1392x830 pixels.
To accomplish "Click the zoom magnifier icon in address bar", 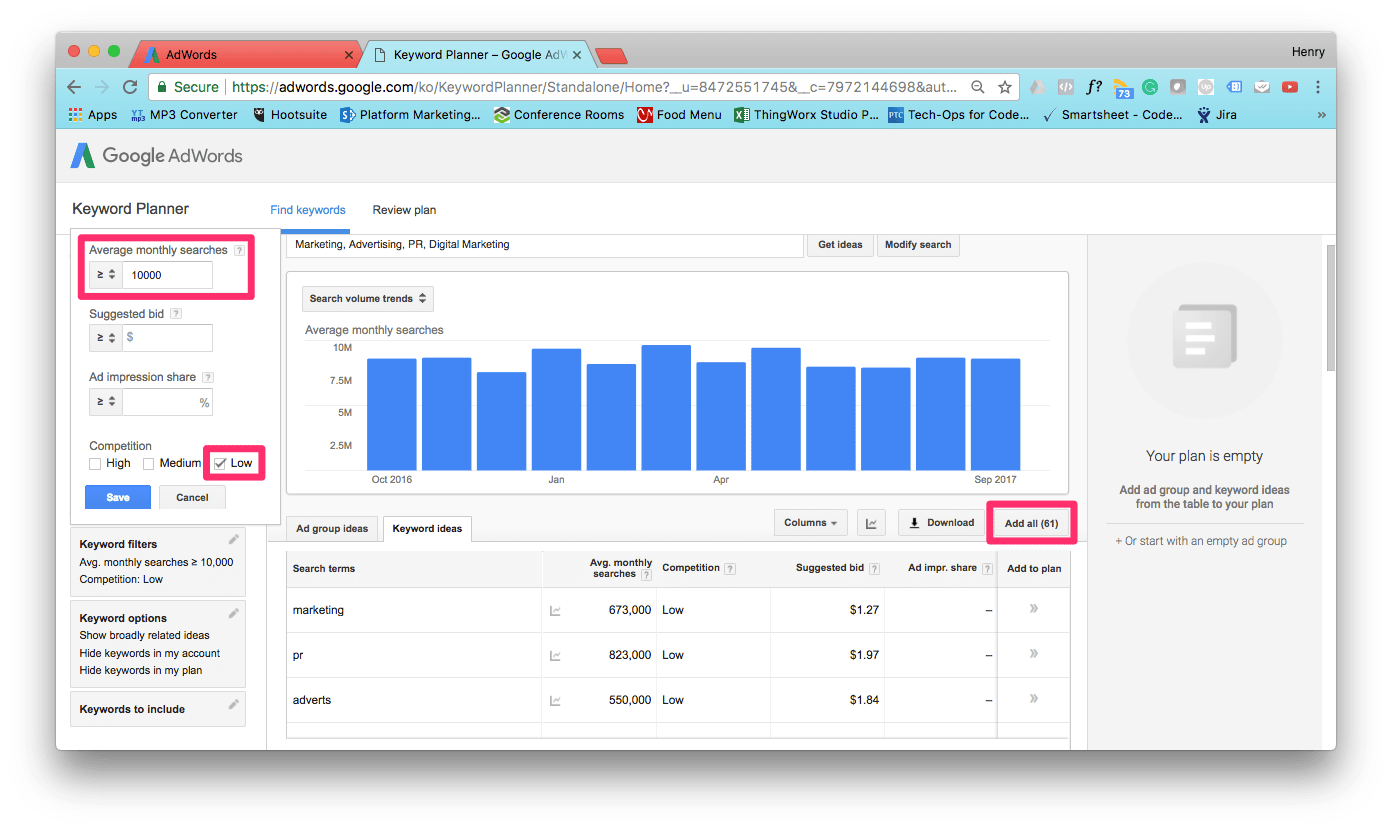I will click(978, 87).
